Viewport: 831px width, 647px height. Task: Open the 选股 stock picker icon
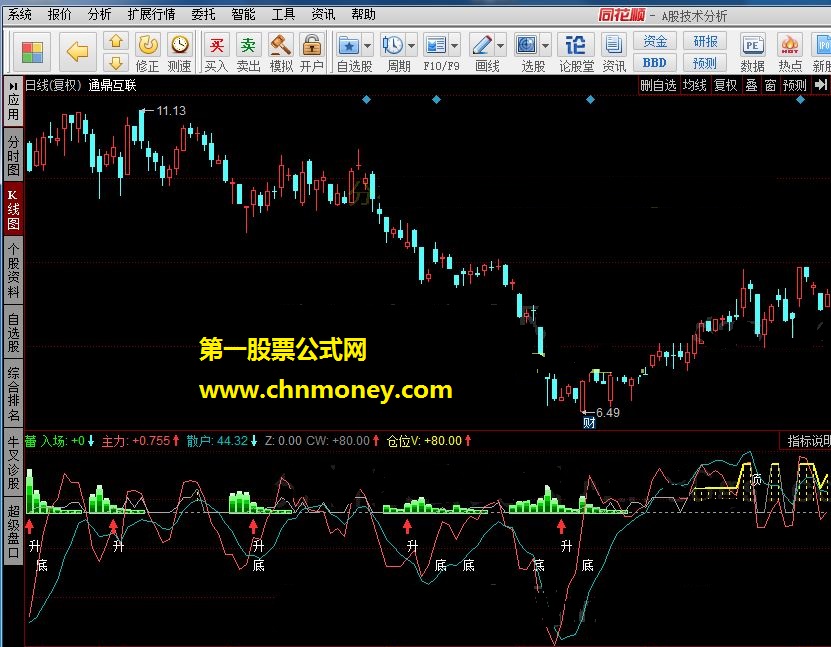pyautogui.click(x=527, y=46)
